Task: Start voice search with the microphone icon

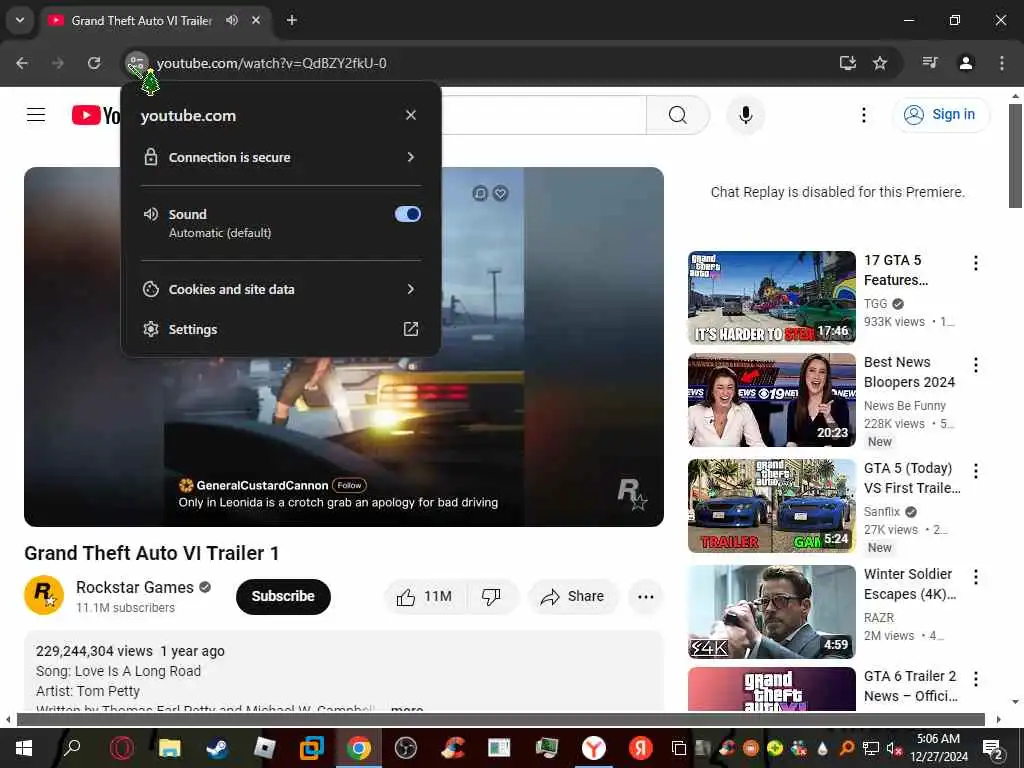Action: pos(745,115)
